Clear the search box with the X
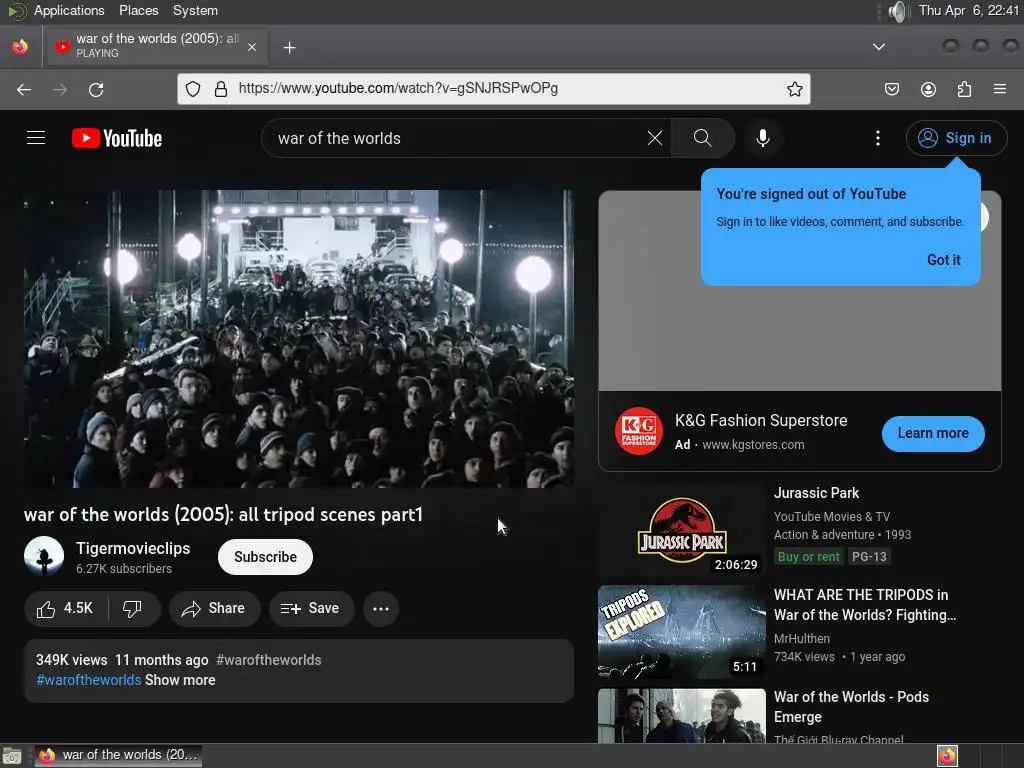This screenshot has height=768, width=1024. pos(654,138)
